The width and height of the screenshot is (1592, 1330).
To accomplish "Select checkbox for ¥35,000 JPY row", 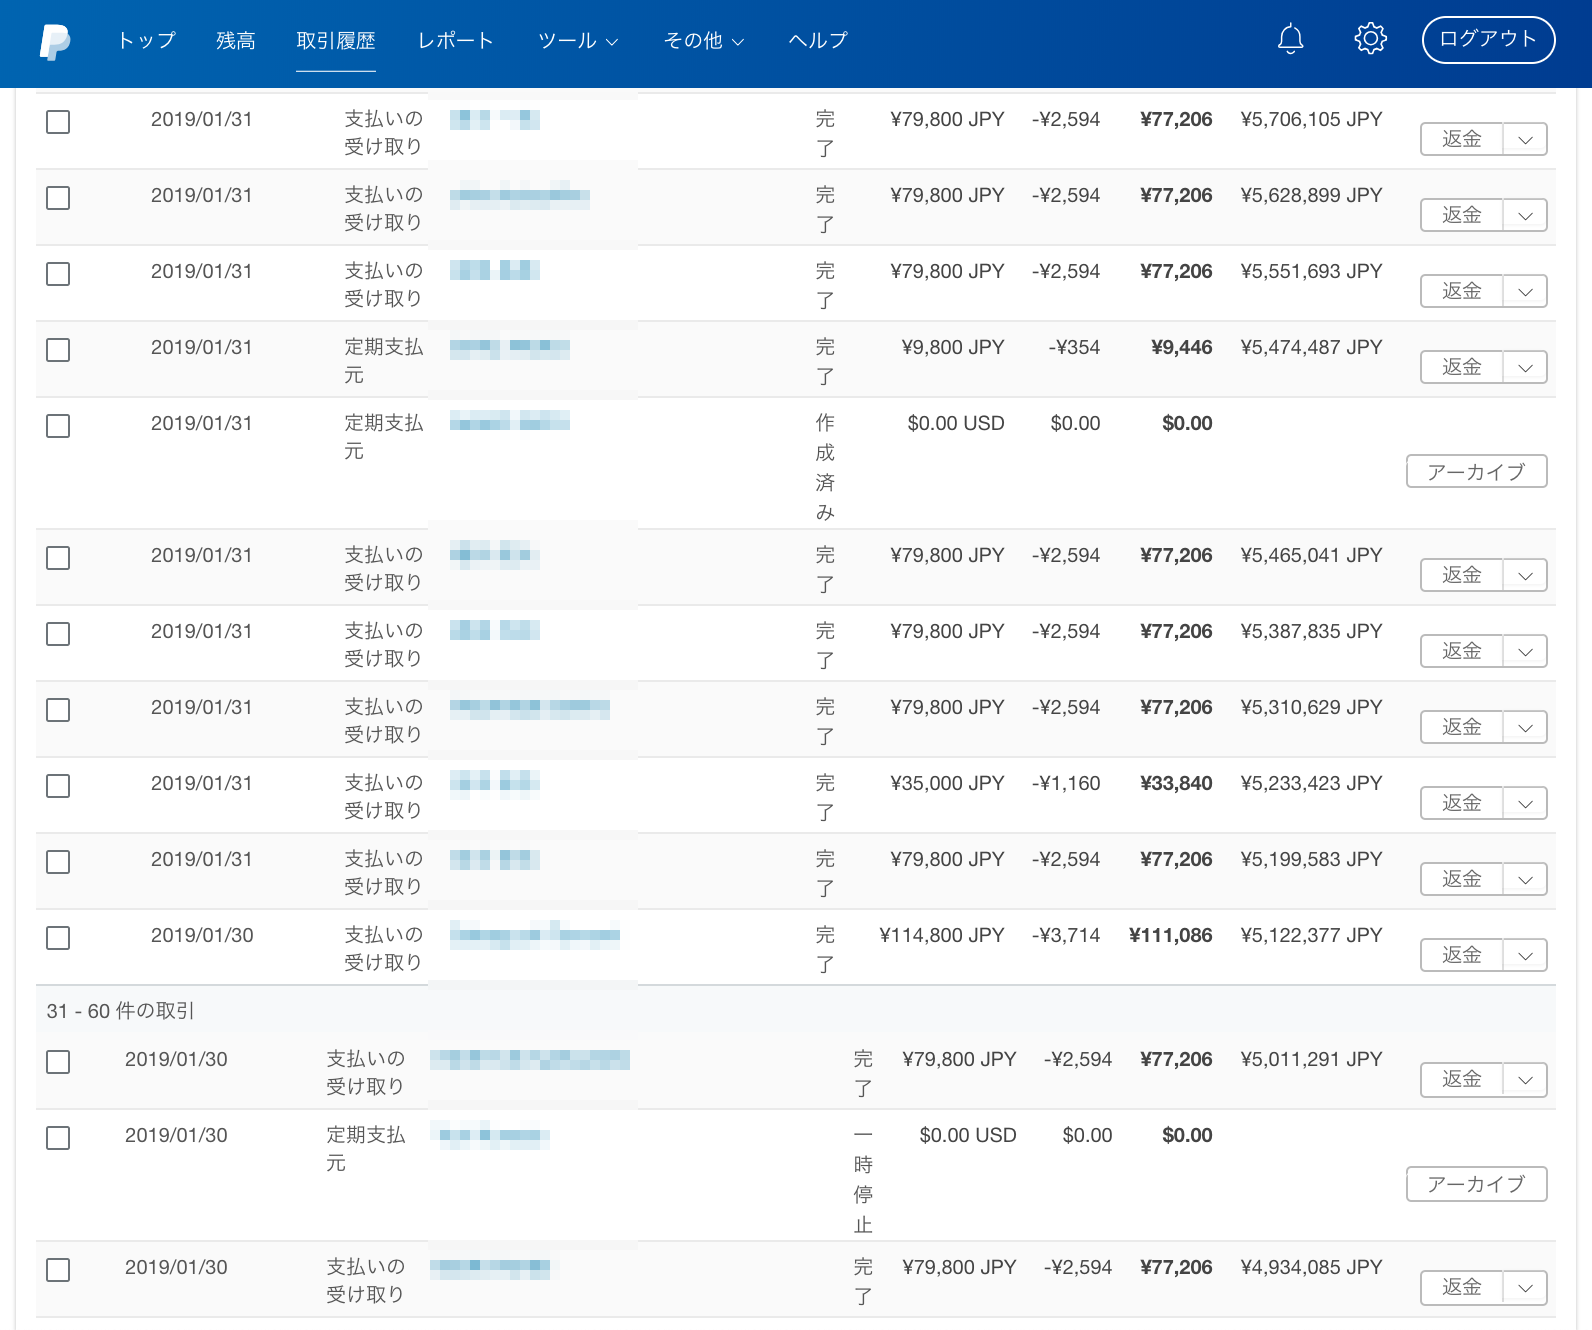I will click(58, 786).
